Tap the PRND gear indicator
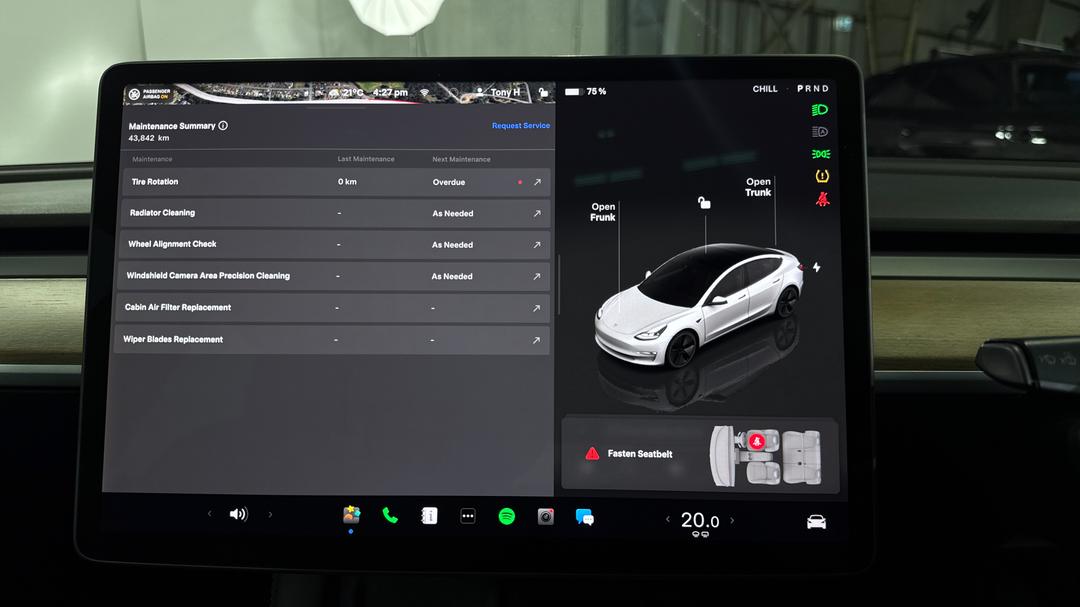Image resolution: width=1080 pixels, height=607 pixels. coord(813,89)
